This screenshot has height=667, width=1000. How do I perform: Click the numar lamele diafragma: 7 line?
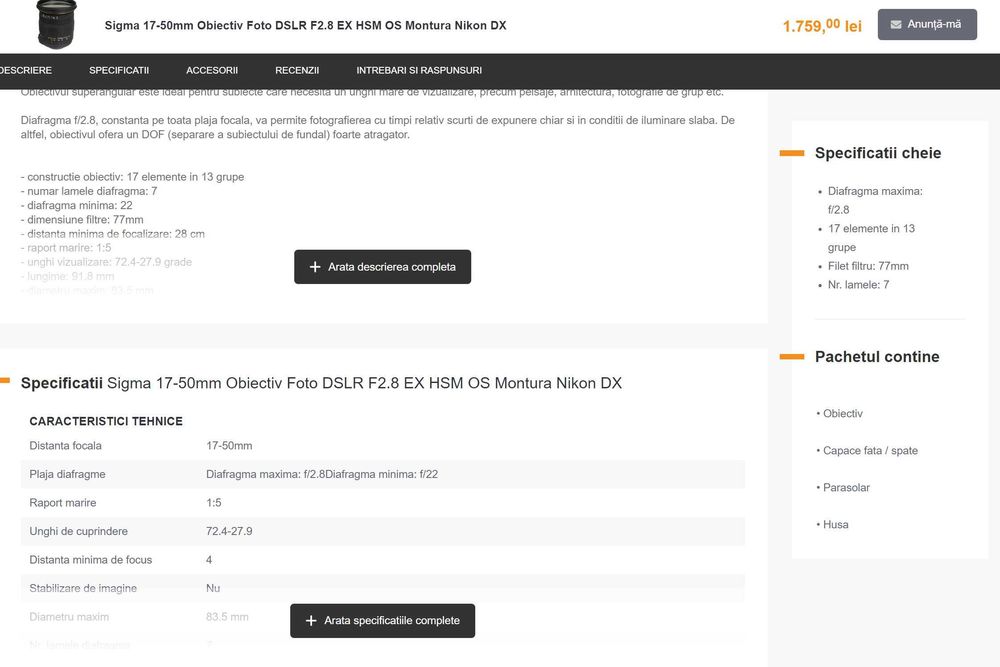click(x=89, y=191)
